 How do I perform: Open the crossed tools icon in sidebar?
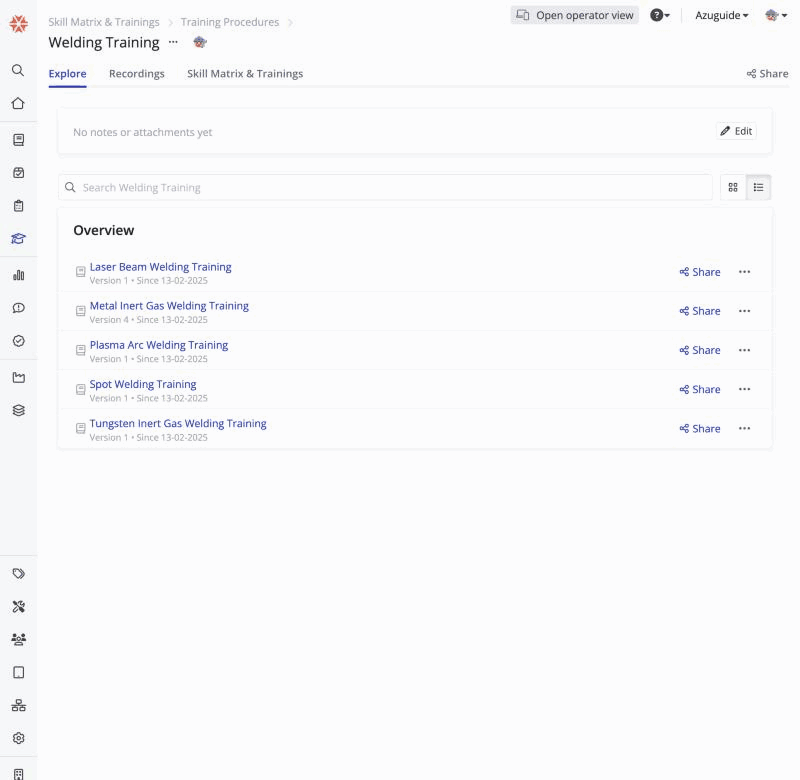click(x=18, y=607)
